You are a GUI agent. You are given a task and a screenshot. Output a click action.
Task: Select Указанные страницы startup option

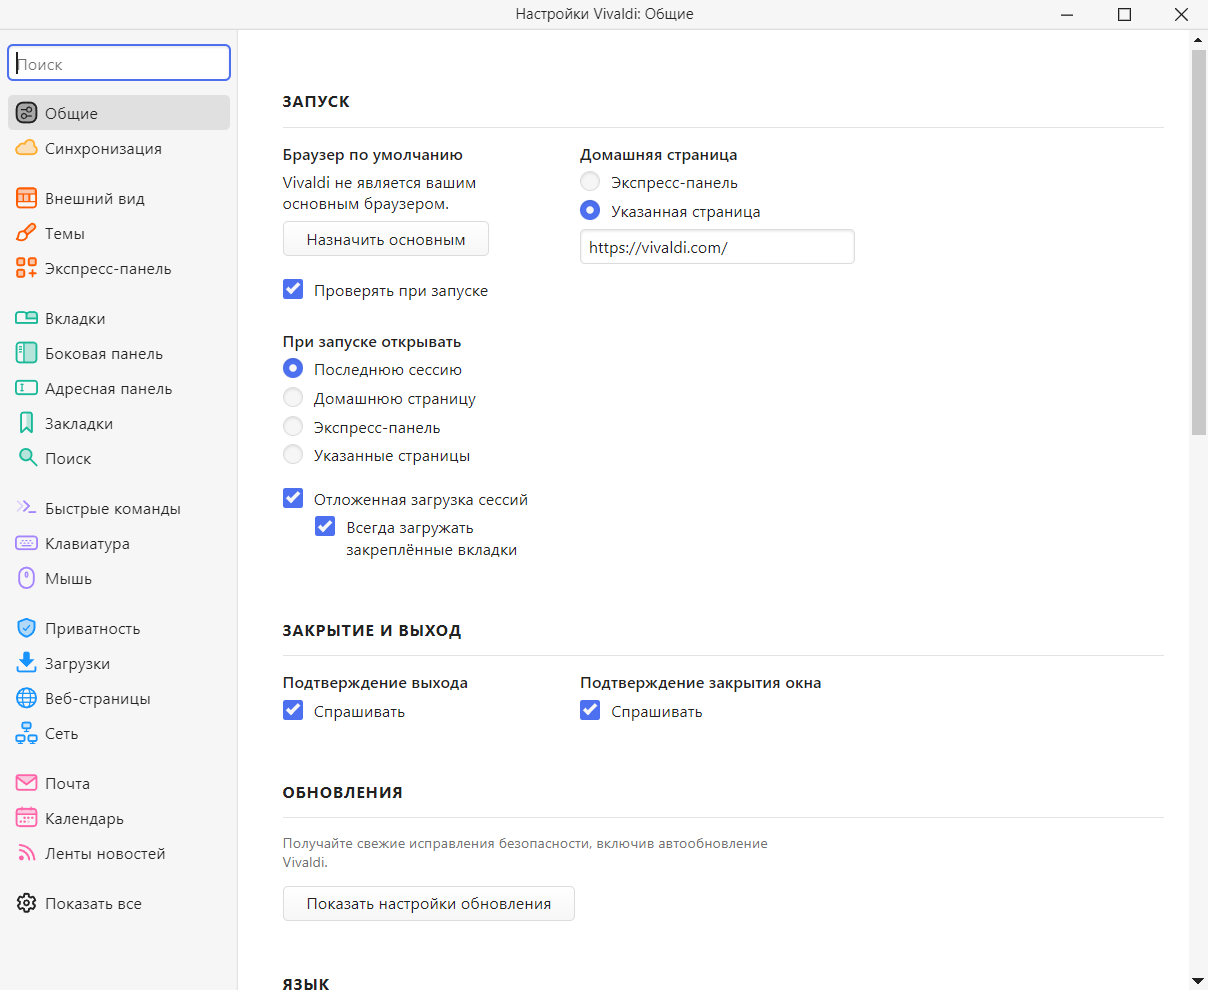click(293, 455)
